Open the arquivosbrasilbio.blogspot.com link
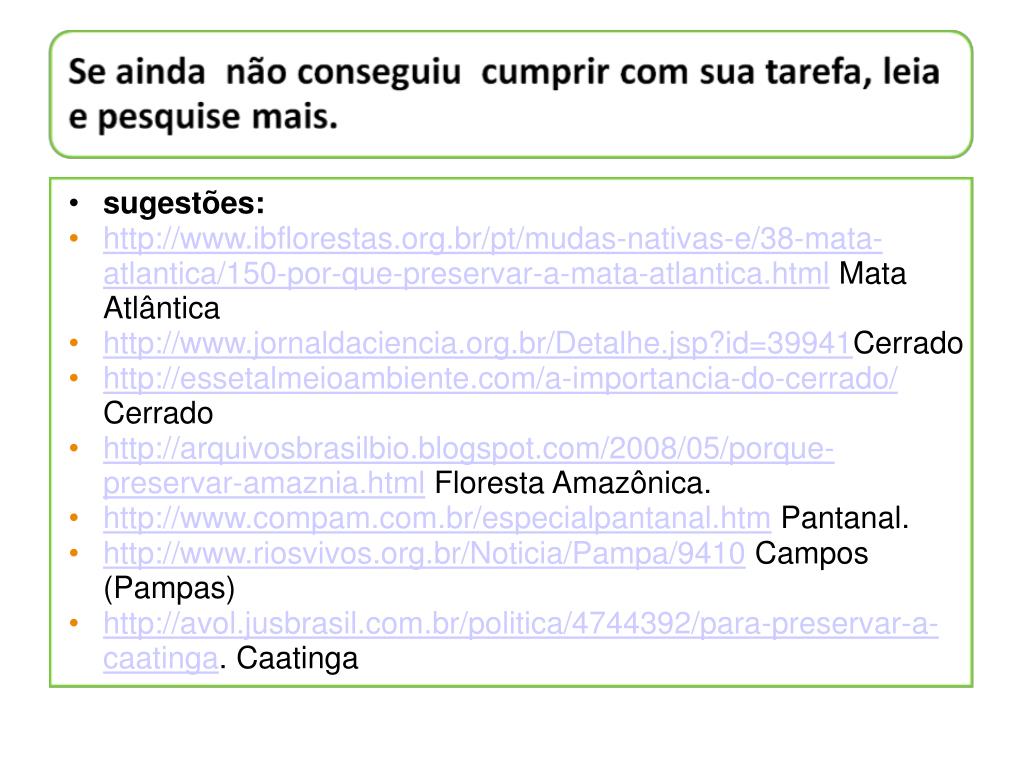1023x767 pixels. click(468, 449)
